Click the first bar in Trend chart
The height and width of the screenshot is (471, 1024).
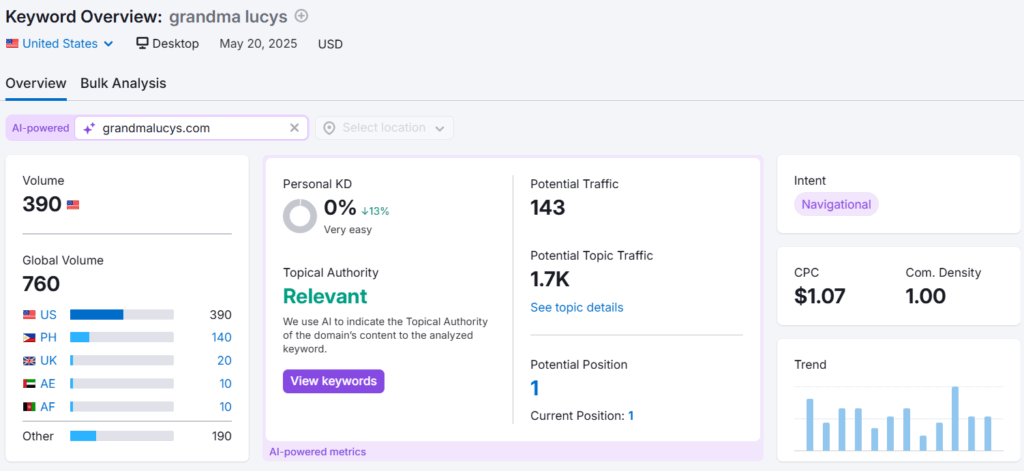point(810,425)
